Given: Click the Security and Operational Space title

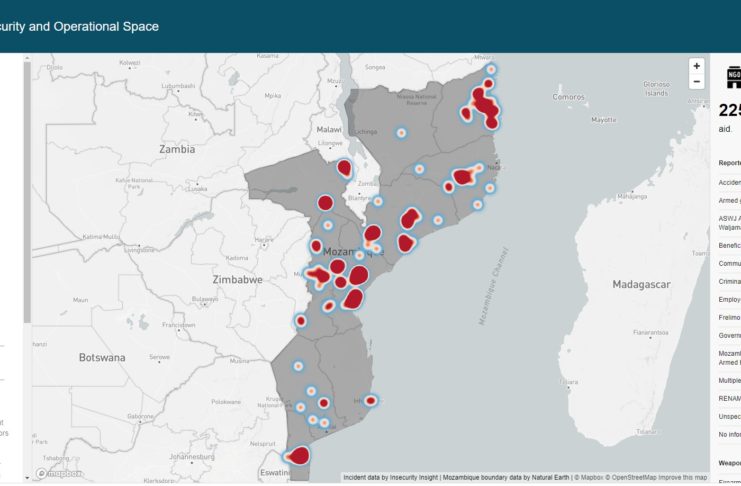Looking at the screenshot, I should [x=80, y=27].
